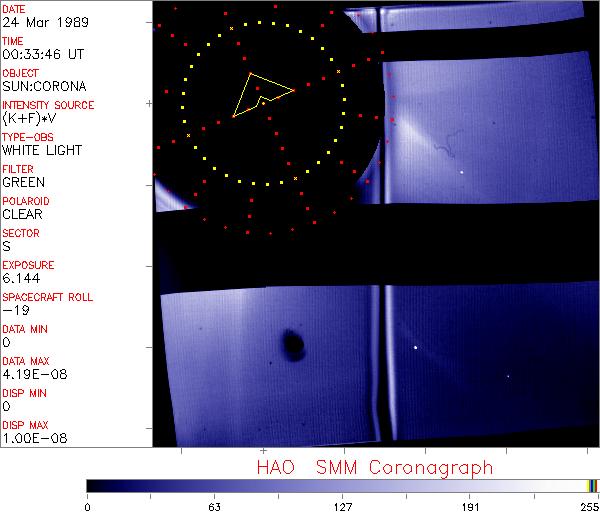Click the 63 tick label under the color bar
This screenshot has width=600, height=512.
pos(214,505)
